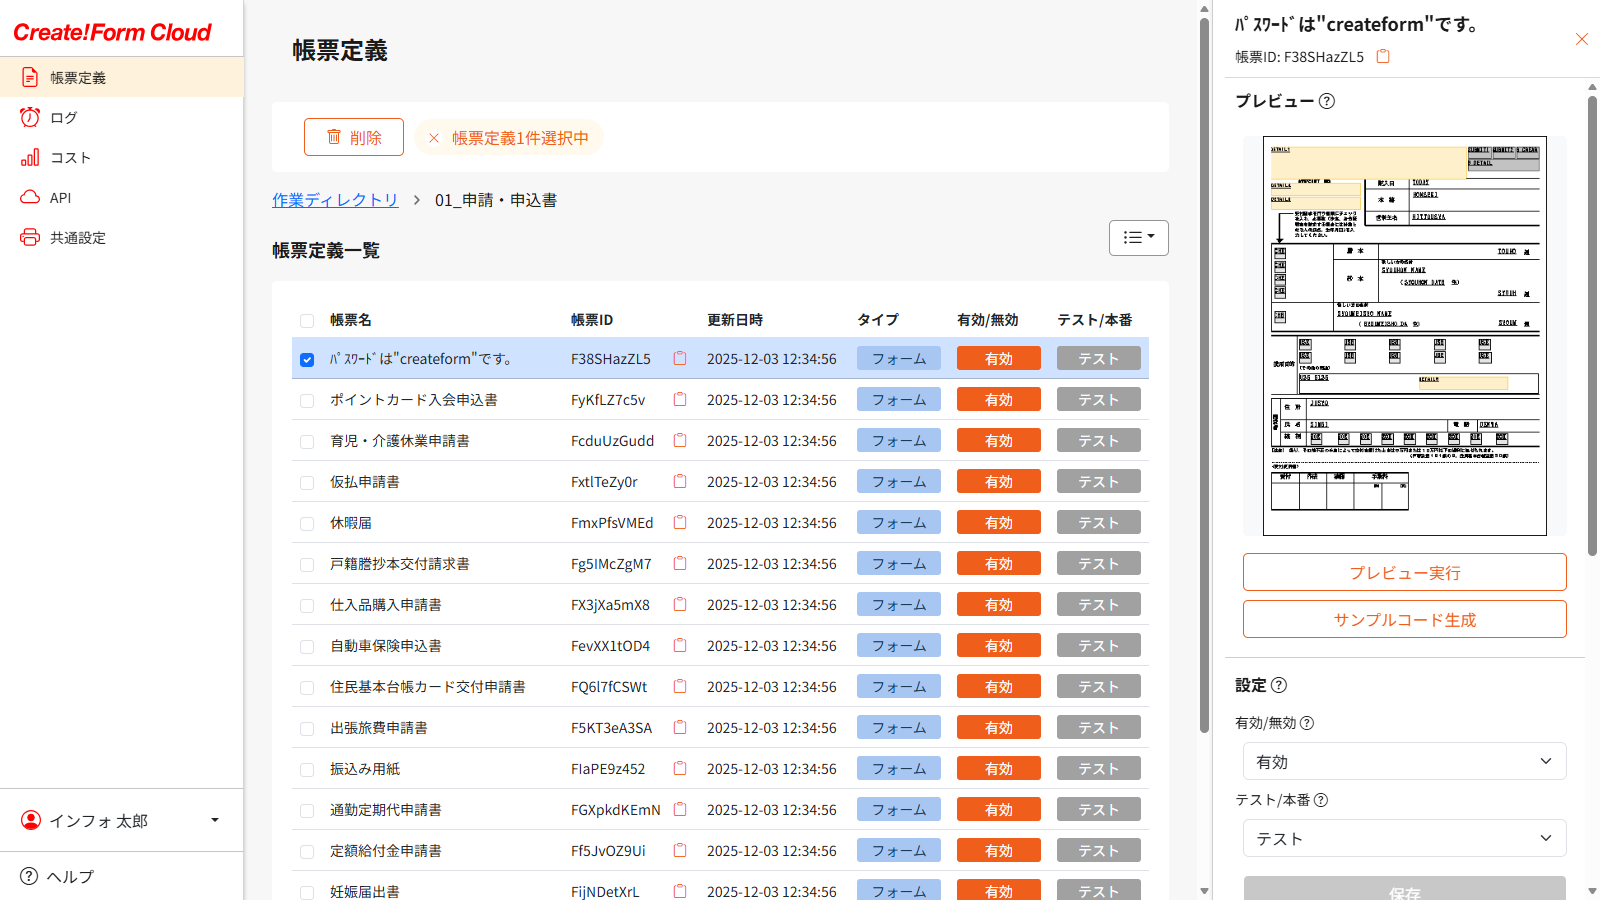Click the help icon next to 設定
This screenshot has width=1600, height=900.
[1279, 685]
